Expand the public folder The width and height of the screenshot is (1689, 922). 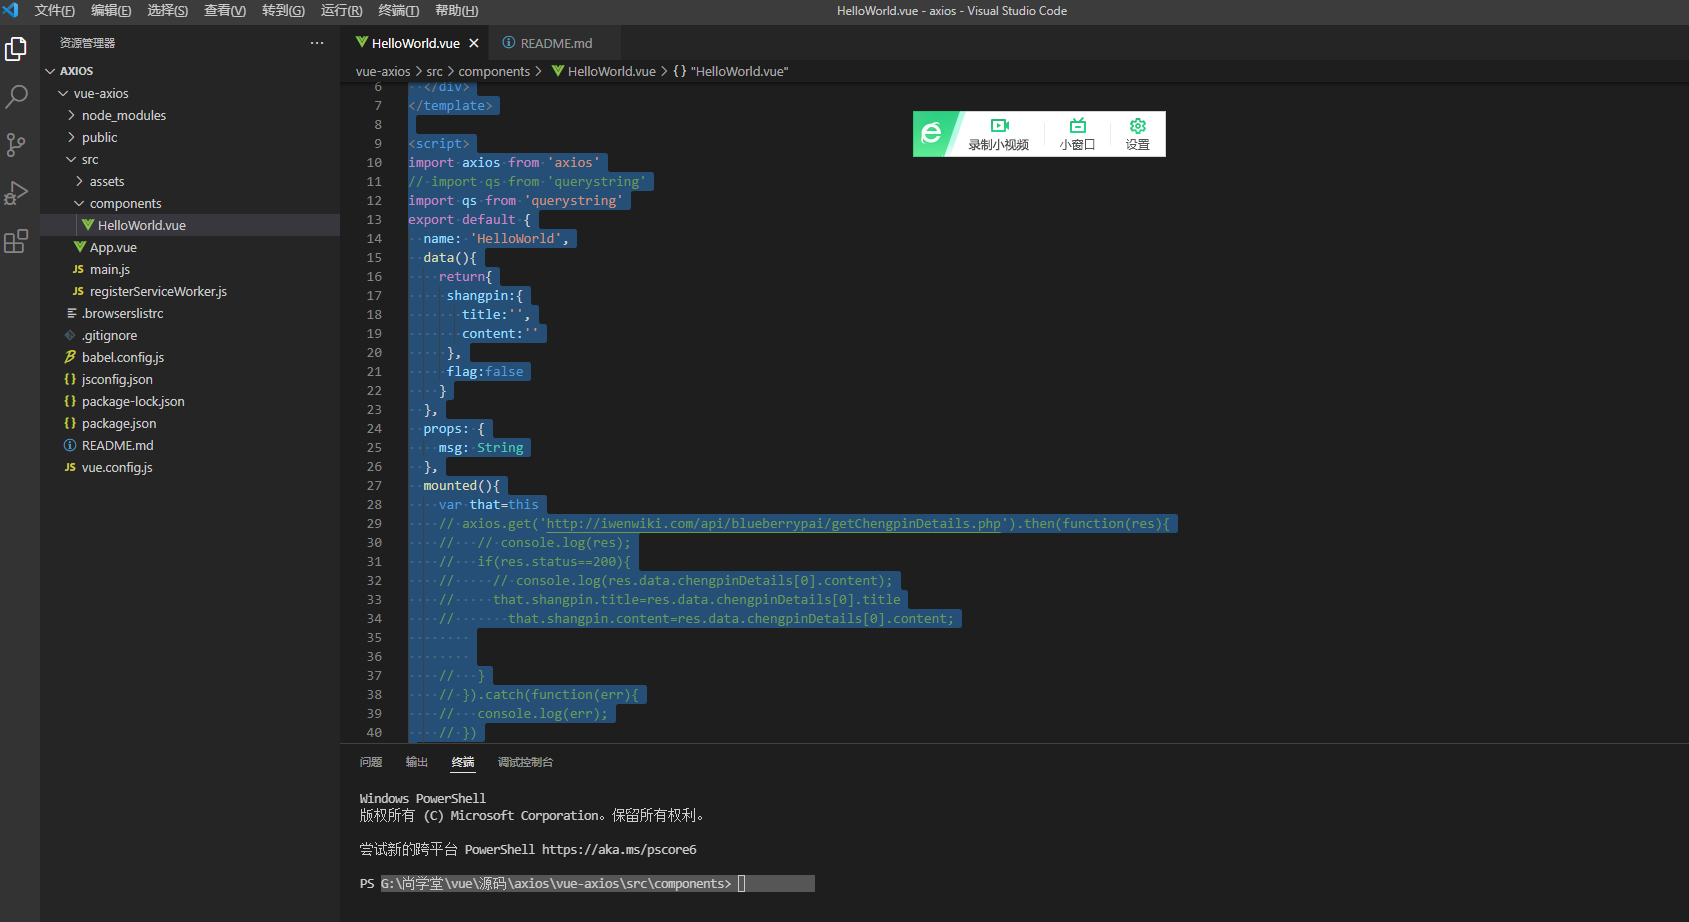[72, 137]
